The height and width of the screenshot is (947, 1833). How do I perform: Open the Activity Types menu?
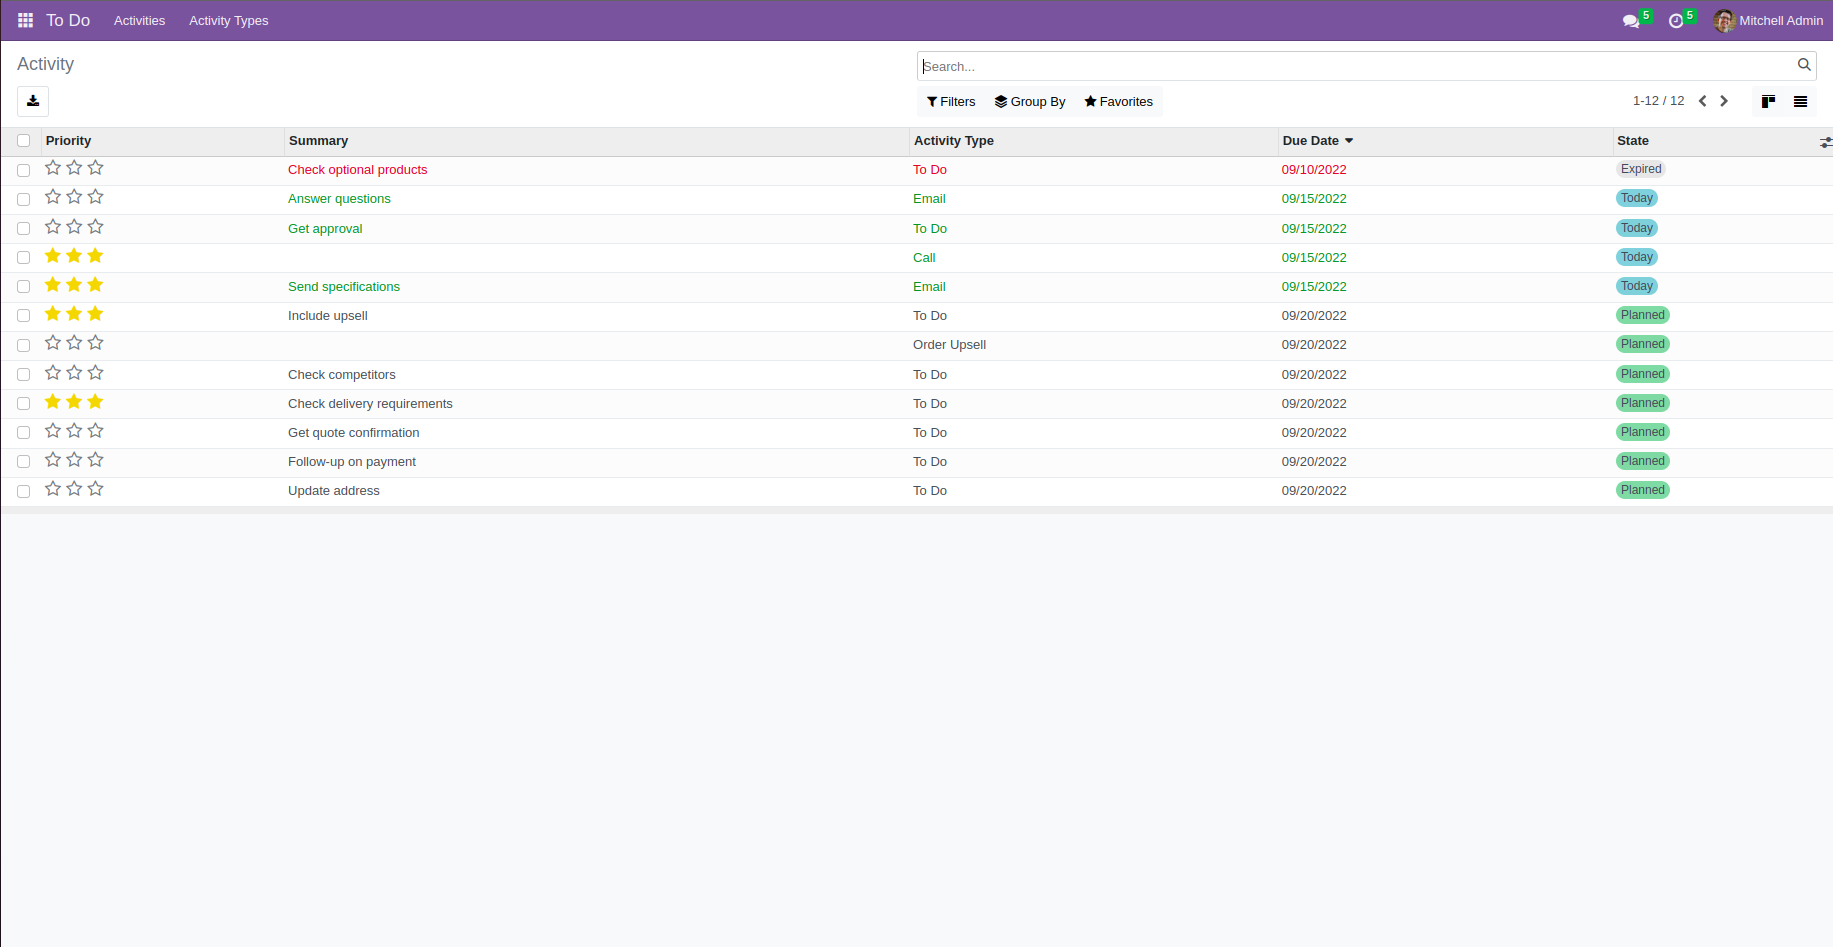[229, 21]
